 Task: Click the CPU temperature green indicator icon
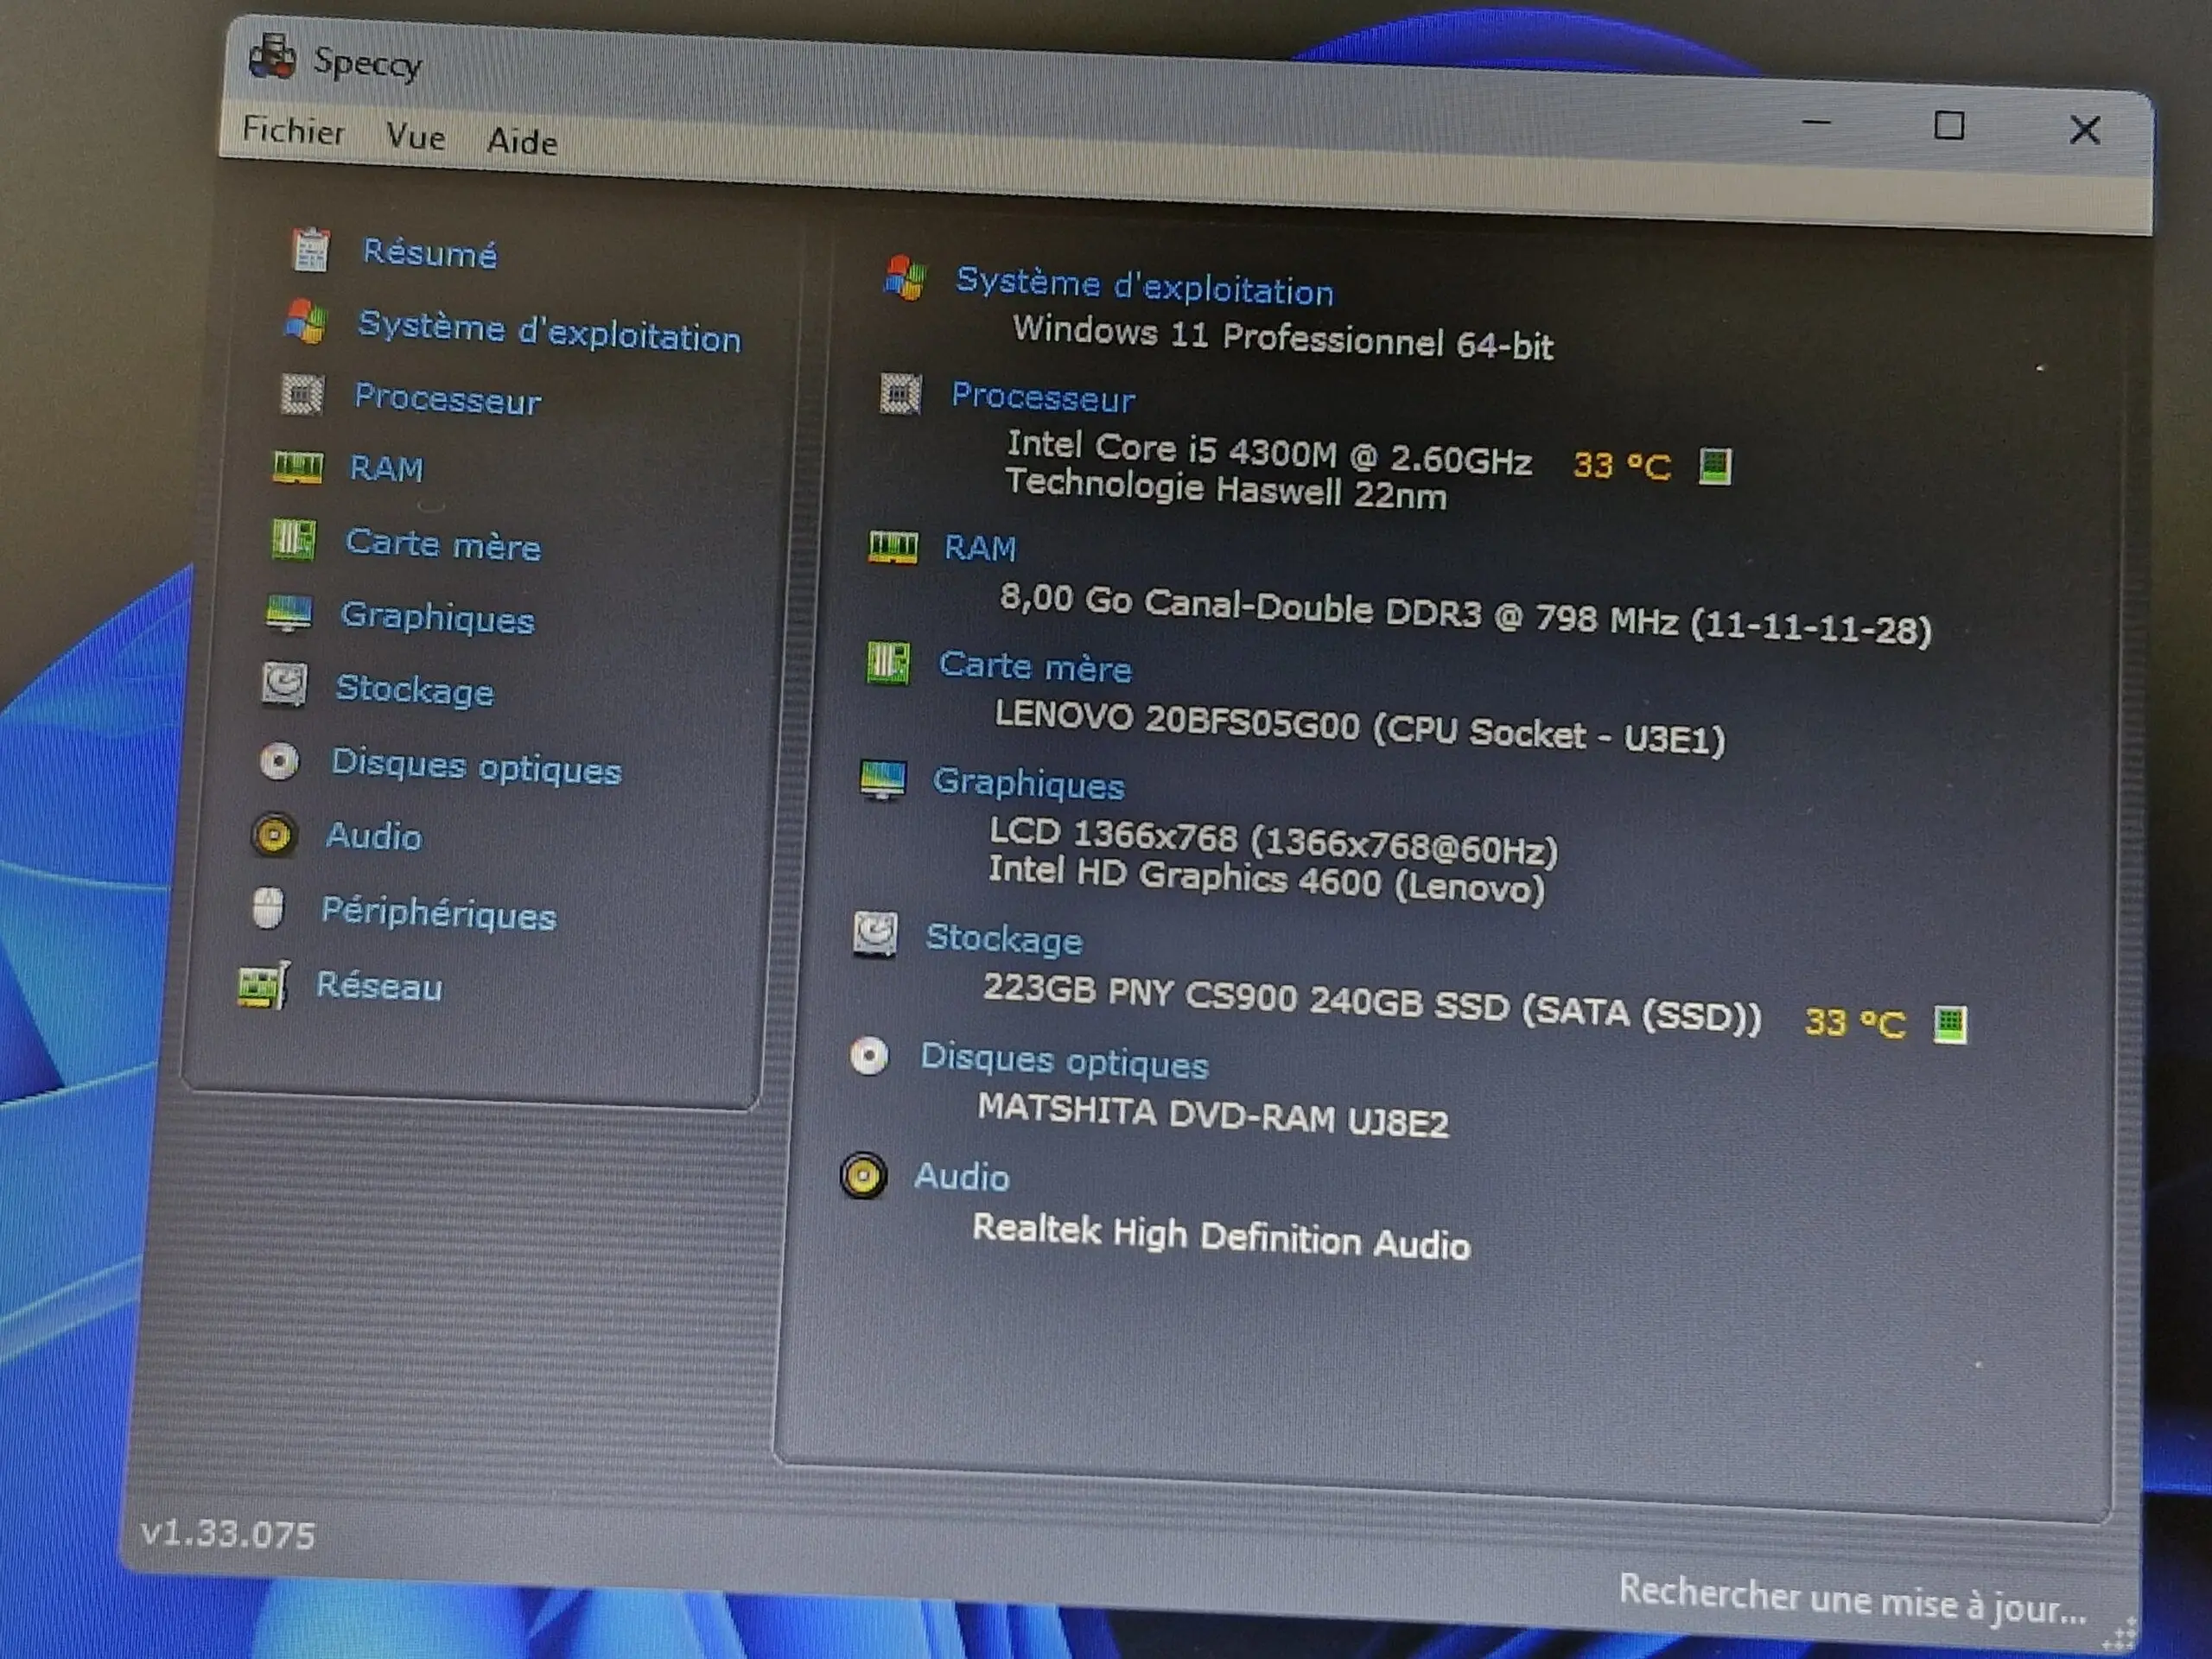(x=1714, y=466)
